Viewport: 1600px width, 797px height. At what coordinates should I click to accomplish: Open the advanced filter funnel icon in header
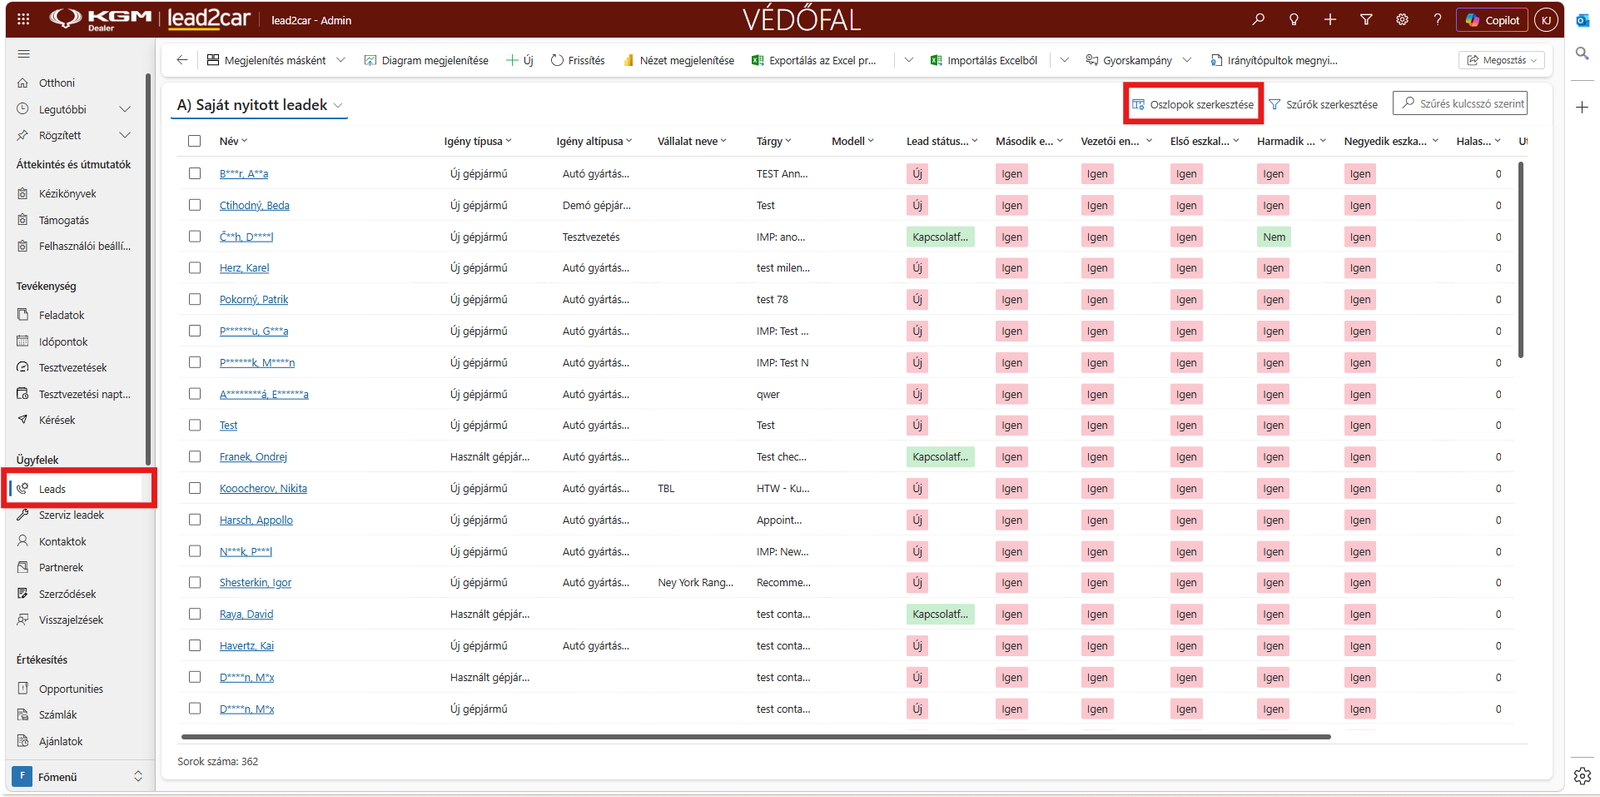pyautogui.click(x=1366, y=19)
